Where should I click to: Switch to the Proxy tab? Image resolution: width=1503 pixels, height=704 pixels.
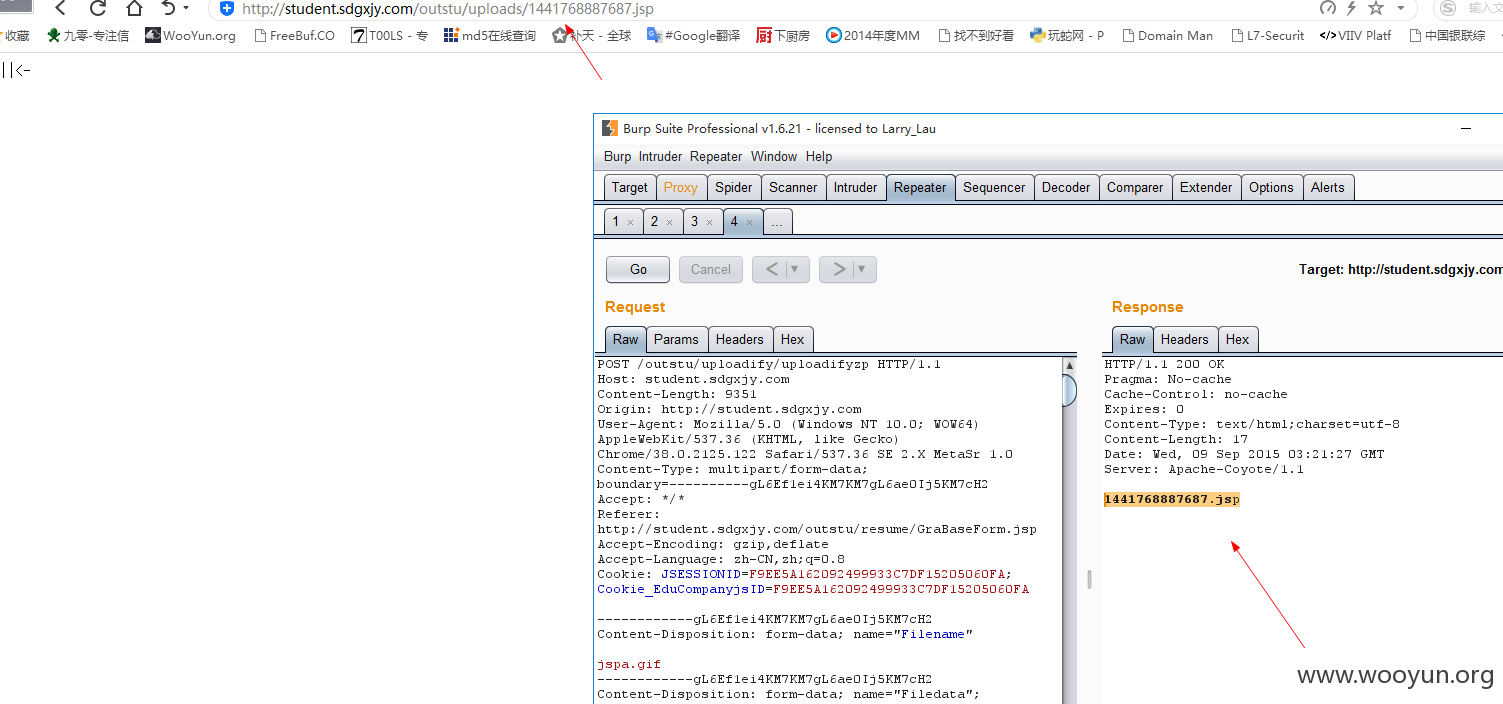[681, 187]
